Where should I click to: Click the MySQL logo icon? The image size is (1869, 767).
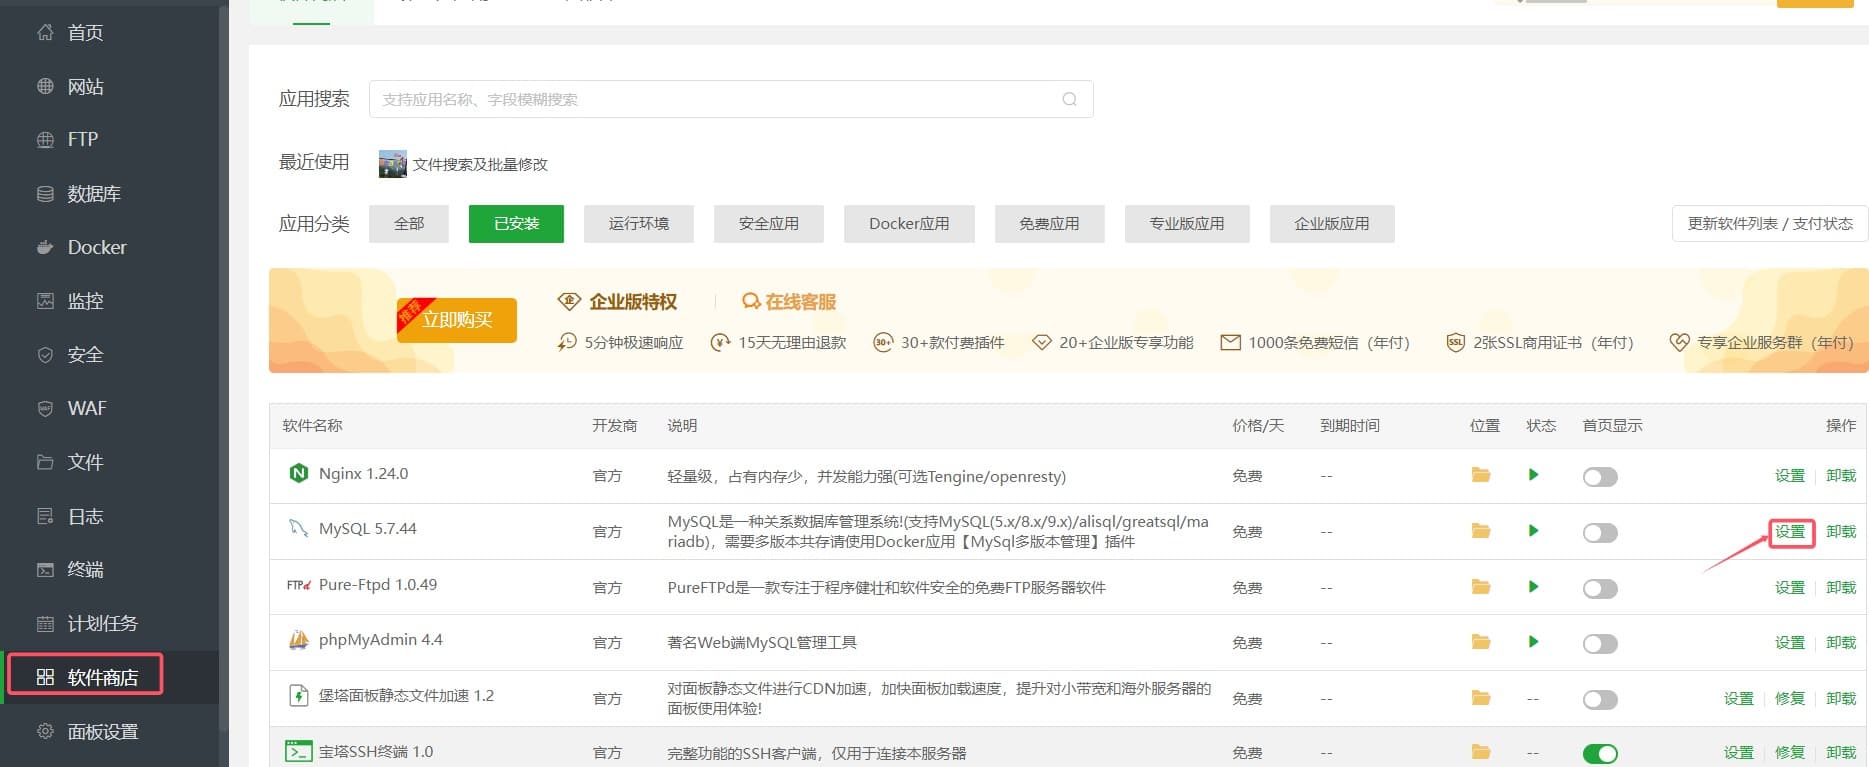298,528
